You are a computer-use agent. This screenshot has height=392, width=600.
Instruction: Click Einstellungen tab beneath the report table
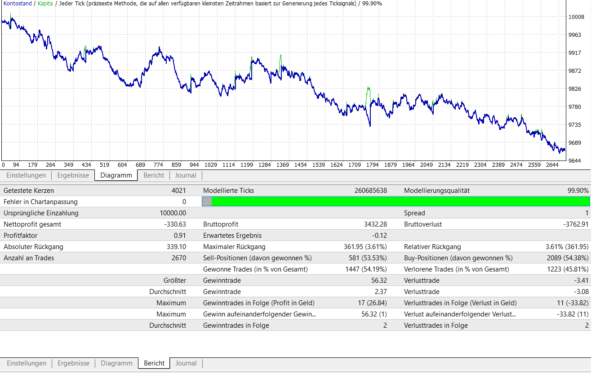(x=26, y=363)
